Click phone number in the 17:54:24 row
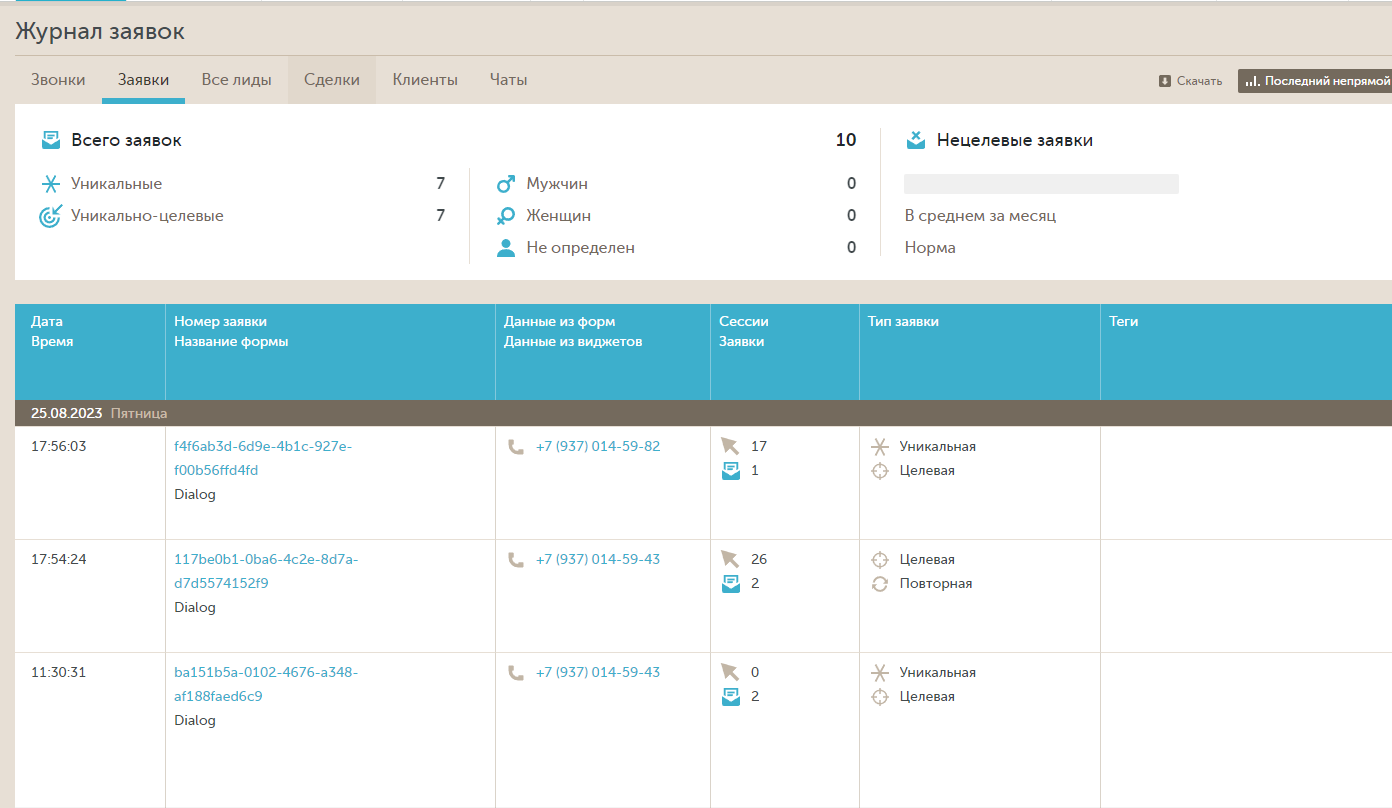 pyautogui.click(x=598, y=560)
